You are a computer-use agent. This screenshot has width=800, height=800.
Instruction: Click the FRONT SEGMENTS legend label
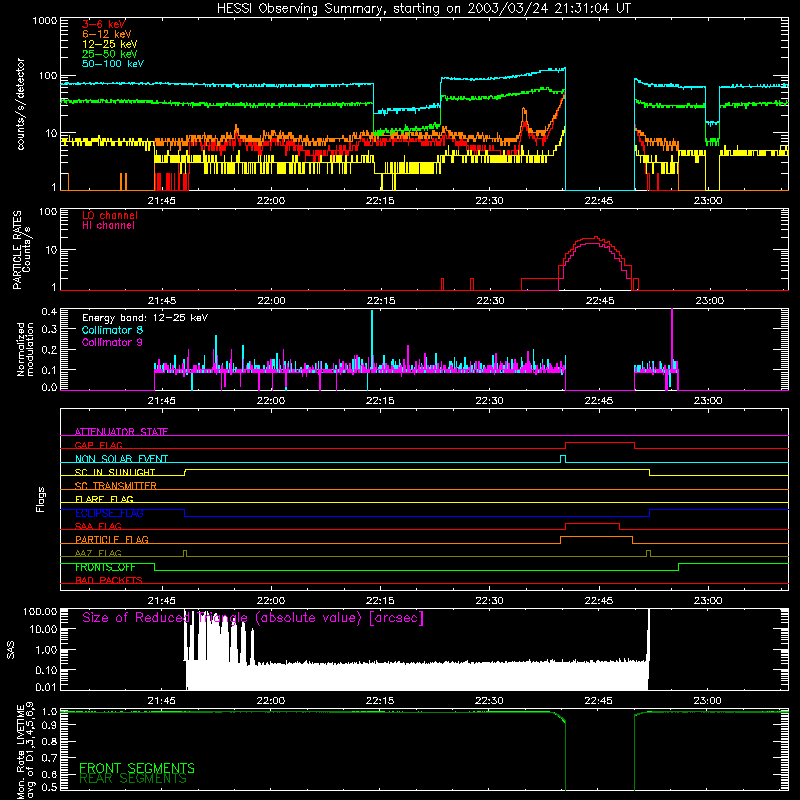tap(137, 768)
